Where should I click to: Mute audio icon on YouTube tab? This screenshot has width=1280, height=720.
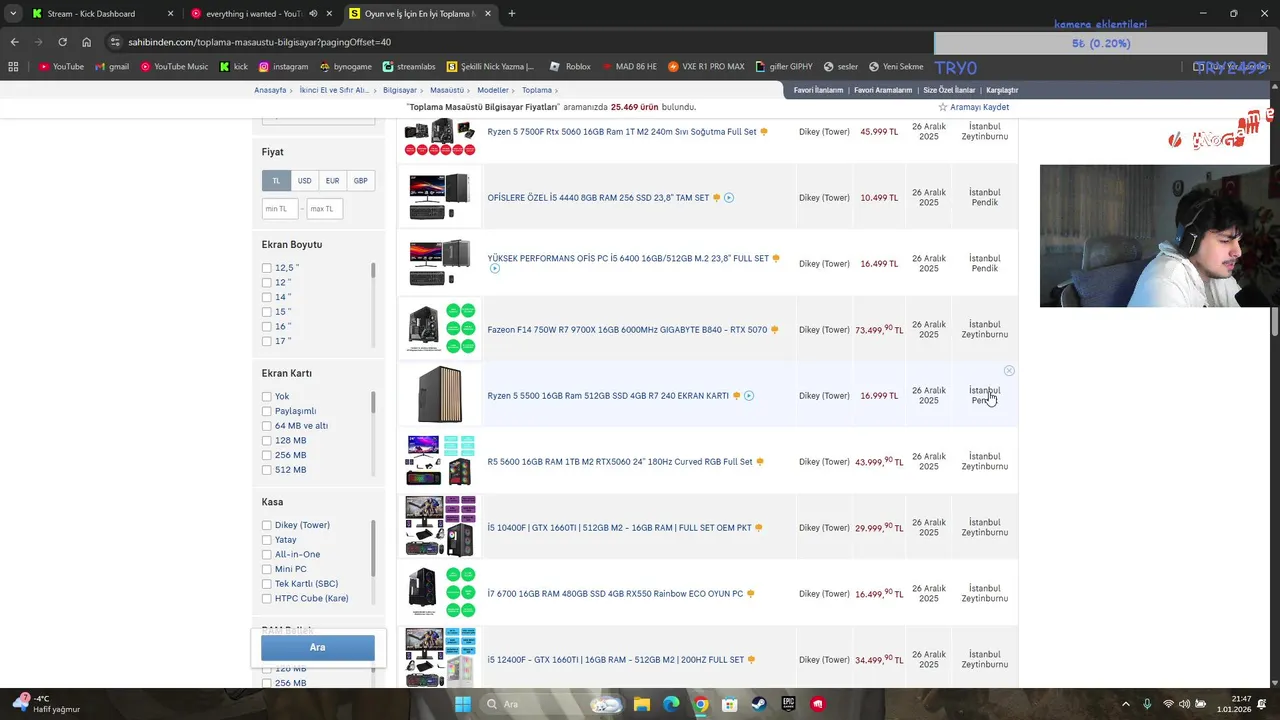[x=313, y=14]
